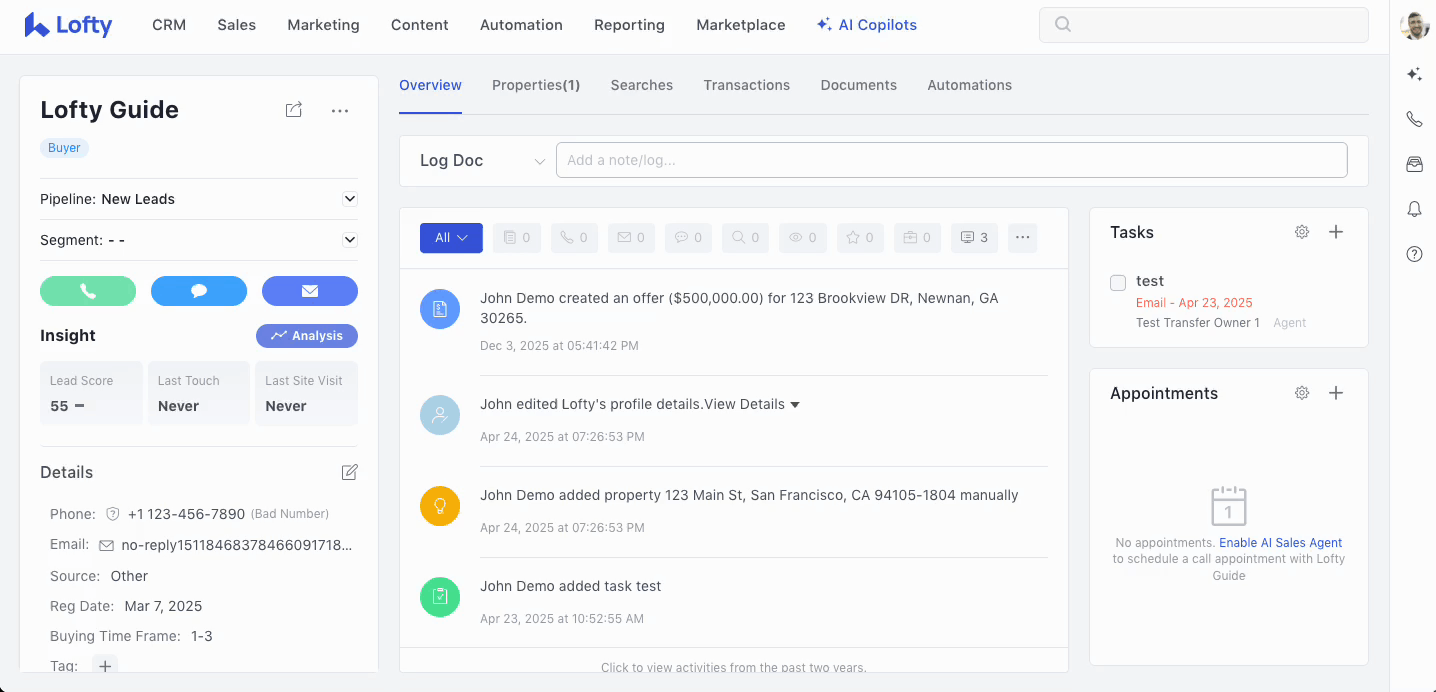Expand the Pipeline dropdown
Image resolution: width=1436 pixels, height=692 pixels.
(x=350, y=199)
